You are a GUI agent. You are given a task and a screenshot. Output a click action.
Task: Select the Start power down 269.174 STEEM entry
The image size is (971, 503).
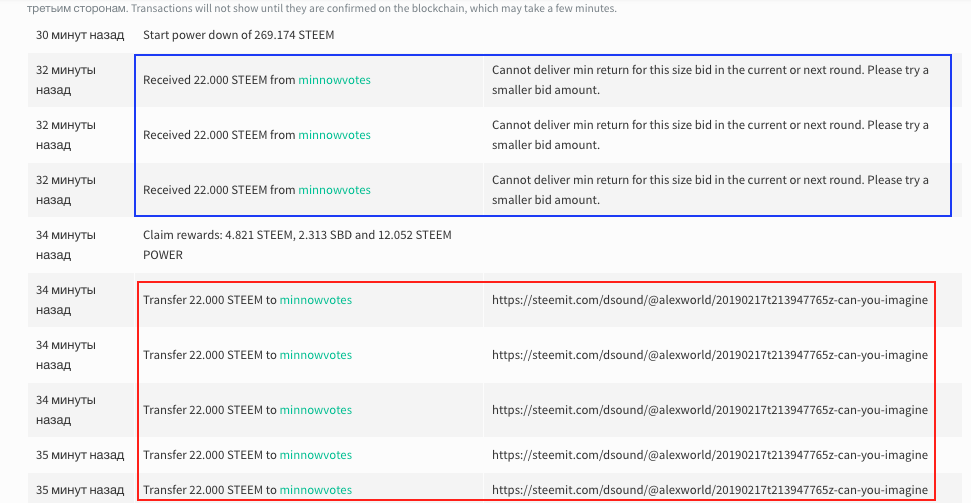point(238,35)
